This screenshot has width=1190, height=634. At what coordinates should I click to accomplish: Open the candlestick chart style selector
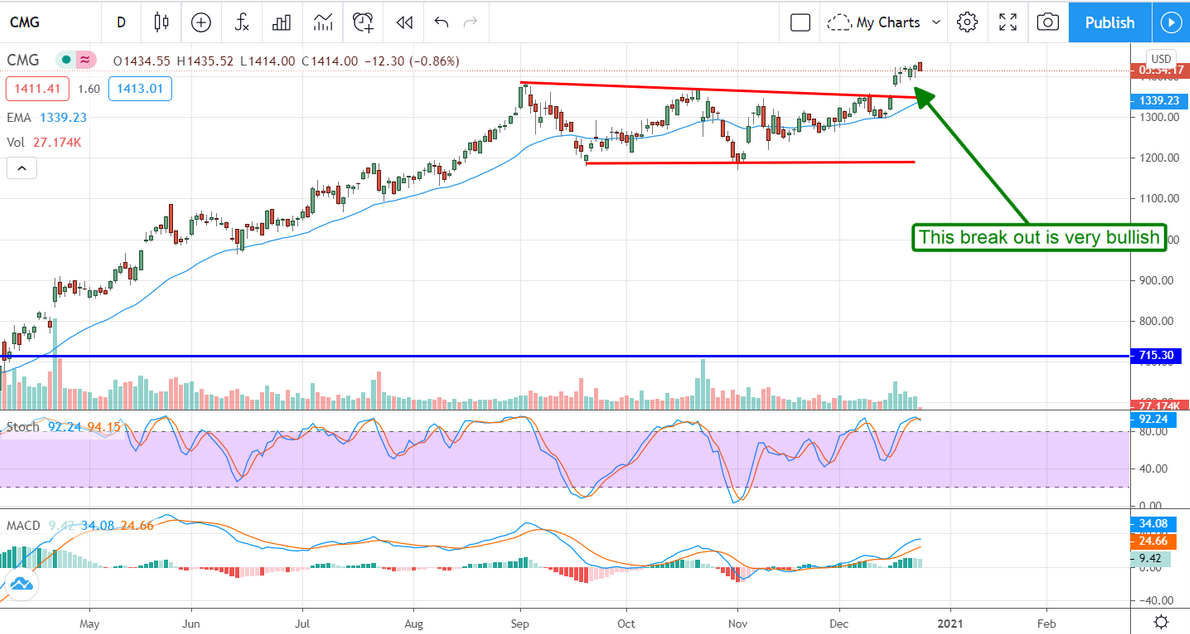click(161, 23)
